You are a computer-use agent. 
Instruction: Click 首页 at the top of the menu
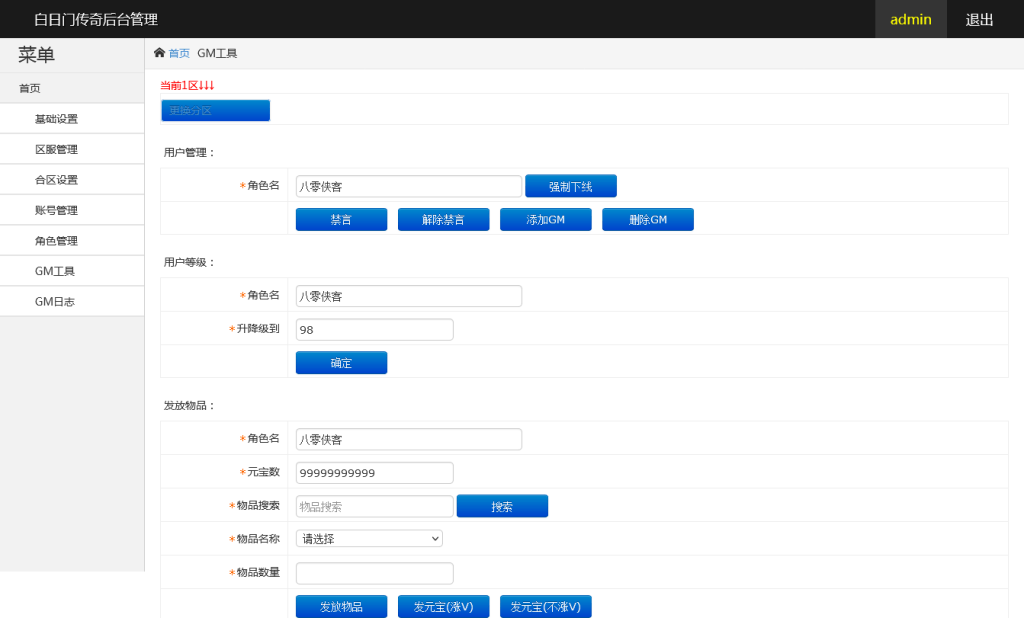tap(22, 88)
